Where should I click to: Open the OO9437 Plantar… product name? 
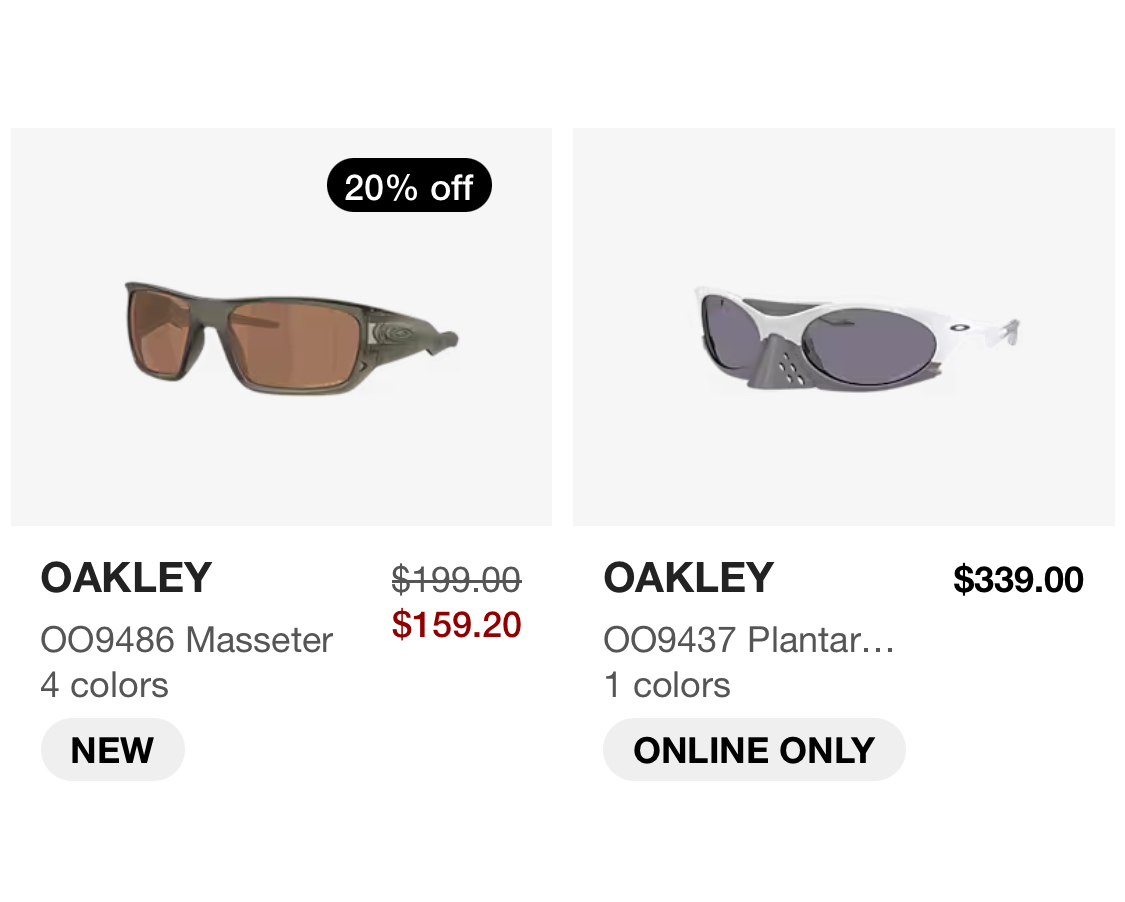click(749, 640)
